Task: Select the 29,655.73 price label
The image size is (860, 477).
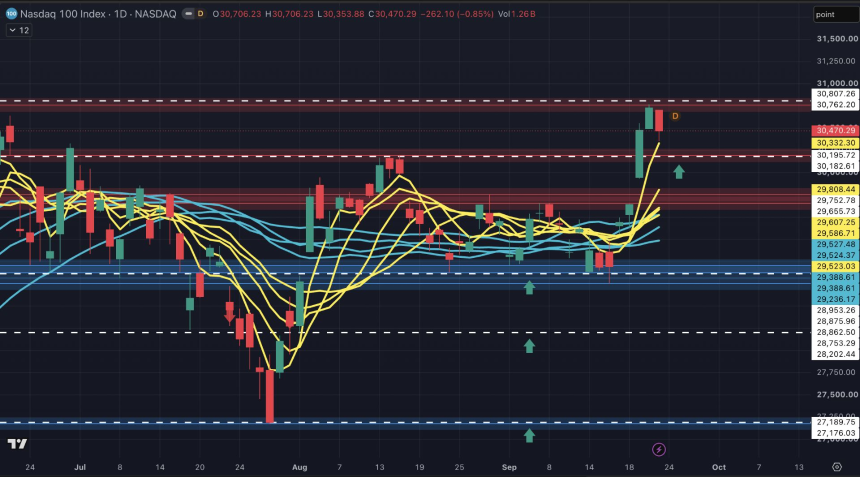Action: click(835, 211)
